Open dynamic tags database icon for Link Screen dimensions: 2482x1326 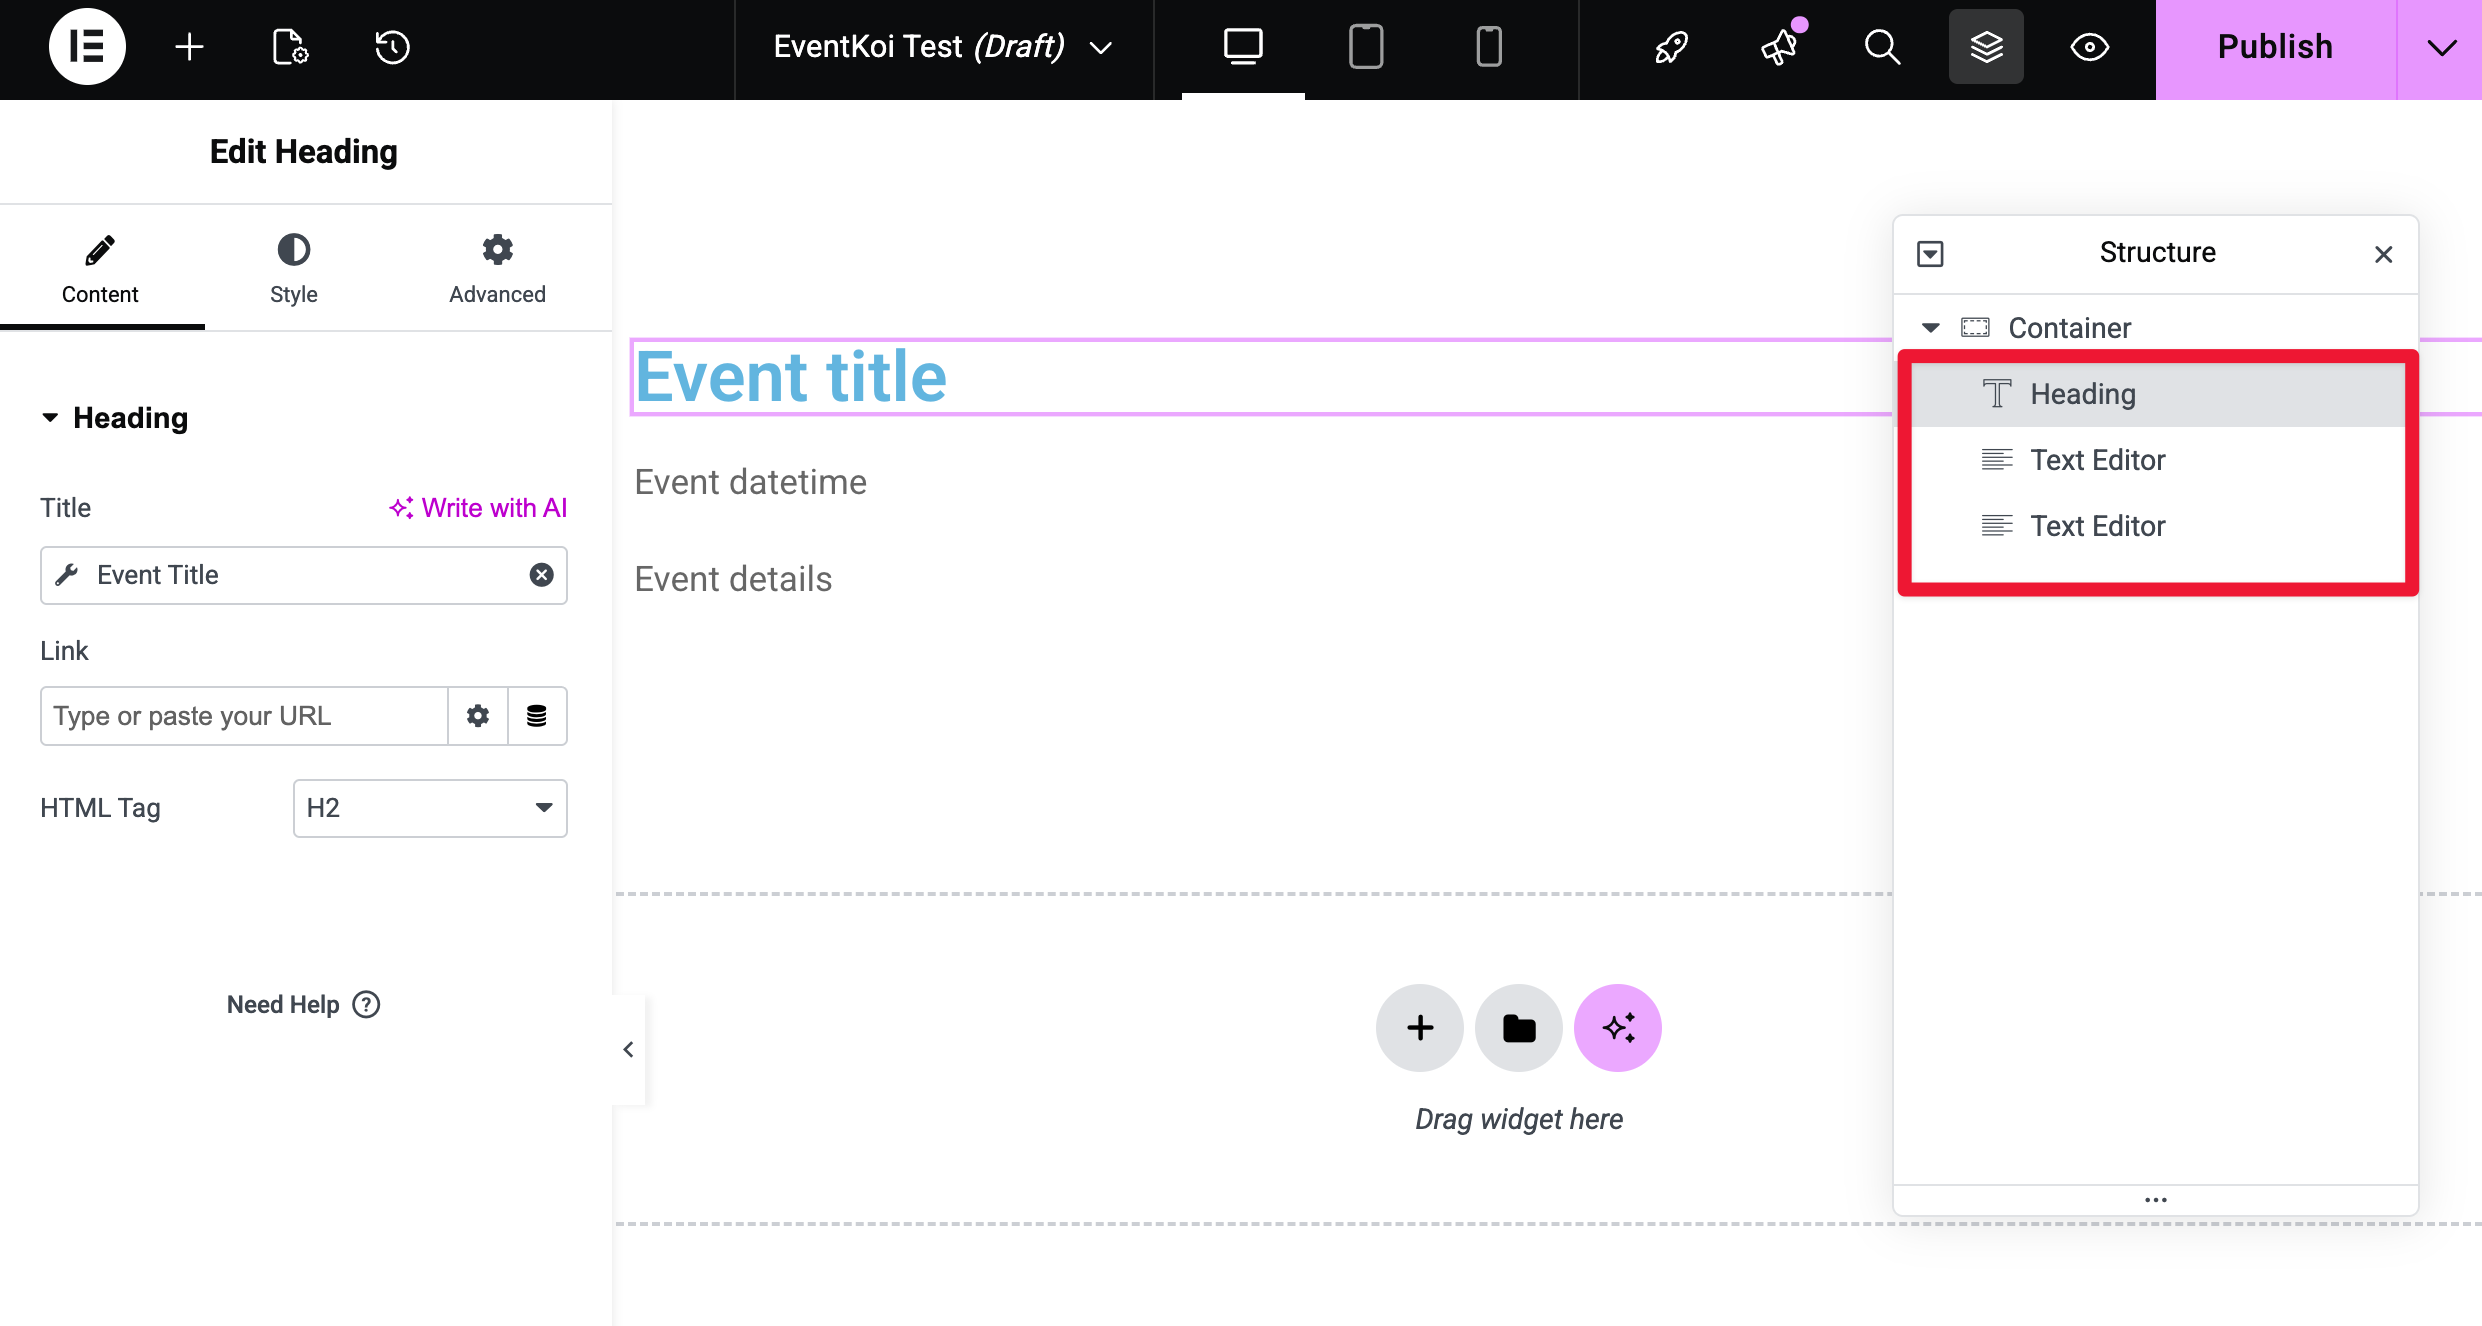[x=537, y=716]
